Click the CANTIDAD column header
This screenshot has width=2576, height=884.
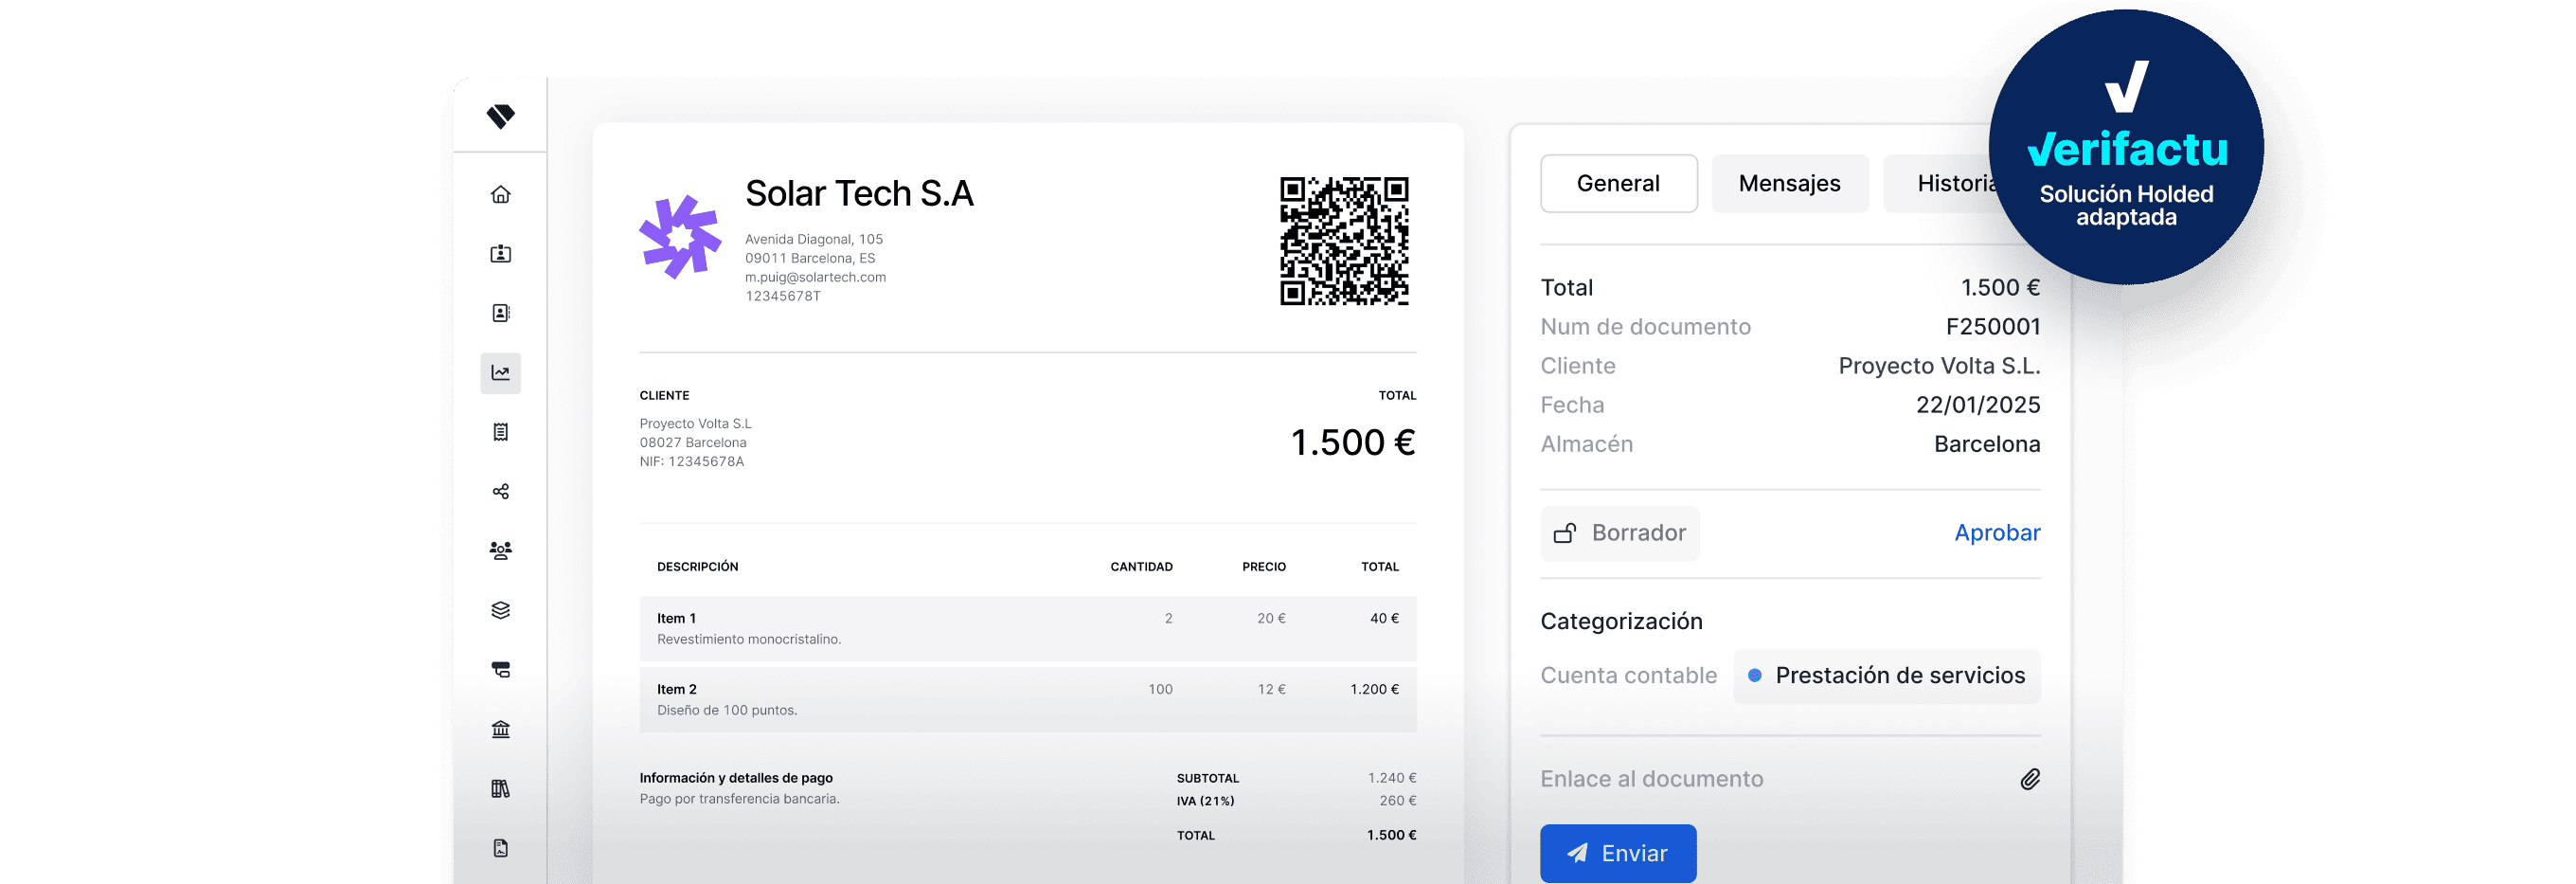click(1141, 567)
